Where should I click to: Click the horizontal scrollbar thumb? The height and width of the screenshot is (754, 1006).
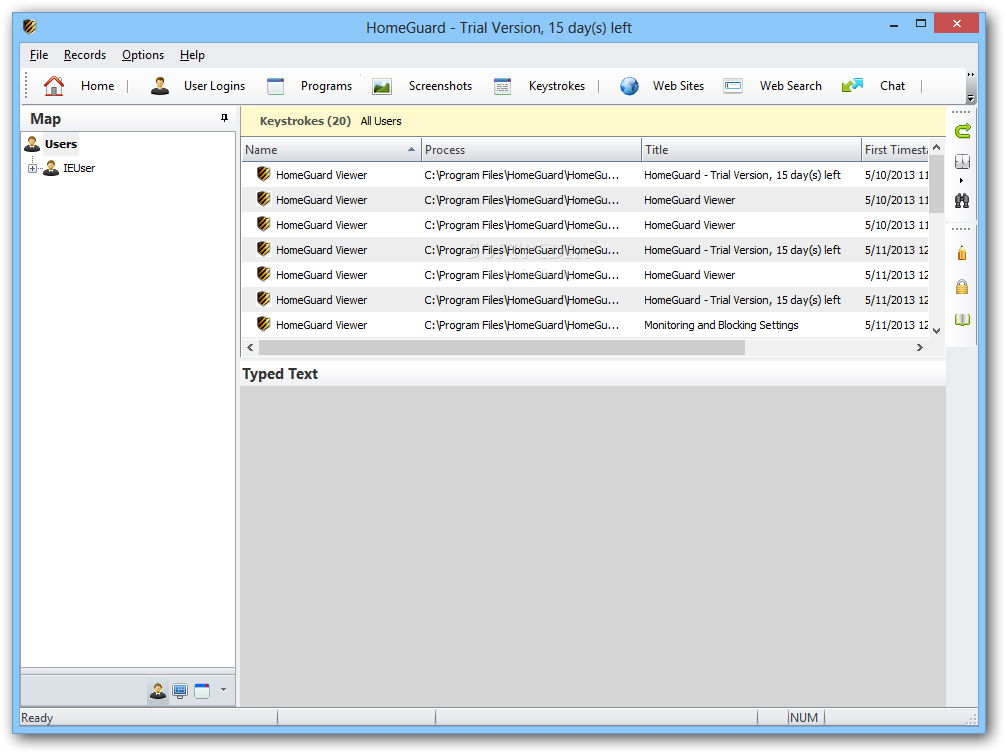click(x=502, y=347)
